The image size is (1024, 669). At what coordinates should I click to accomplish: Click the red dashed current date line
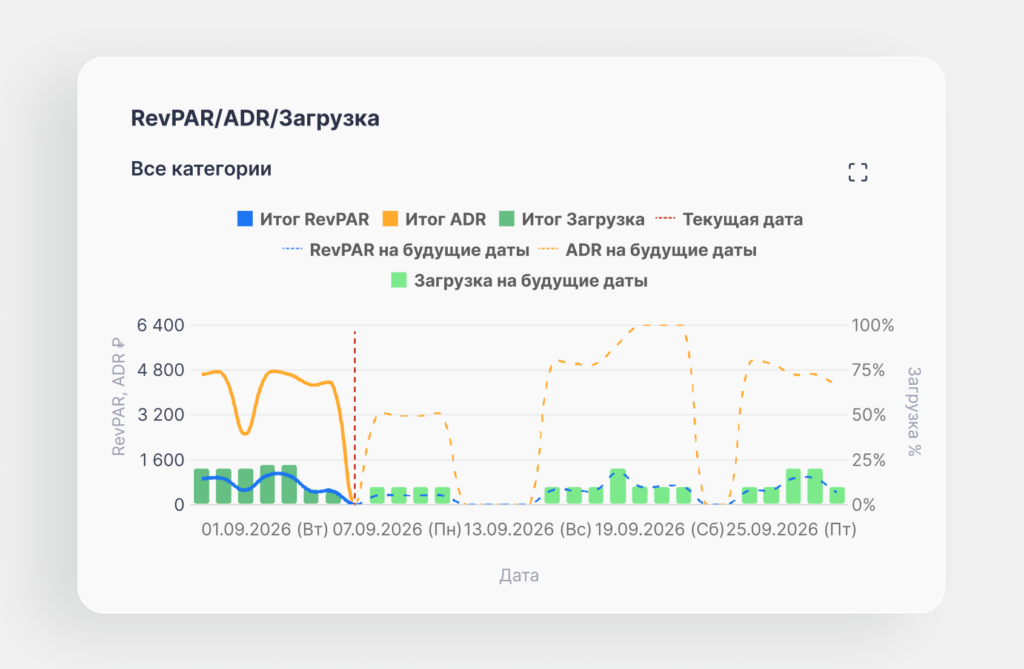[x=355, y=417]
